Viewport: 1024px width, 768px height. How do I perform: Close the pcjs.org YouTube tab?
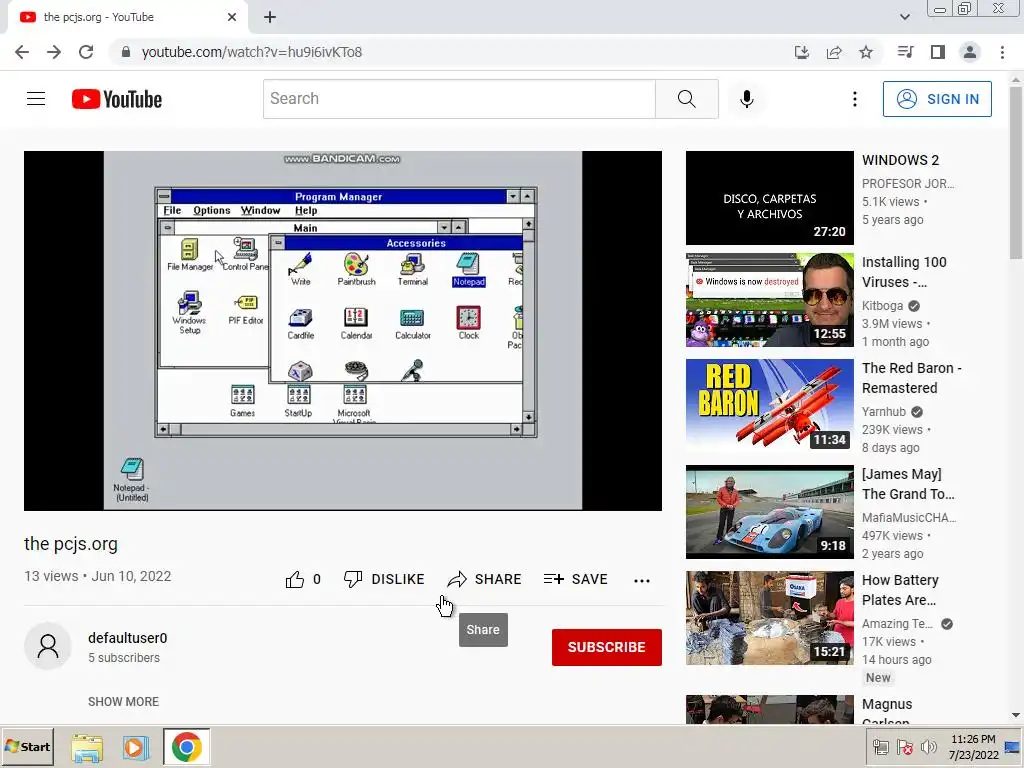click(x=232, y=17)
